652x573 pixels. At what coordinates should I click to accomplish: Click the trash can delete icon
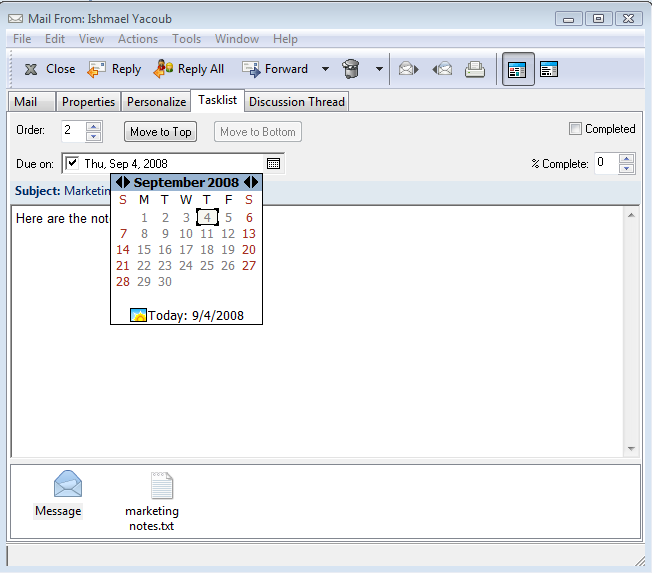point(351,69)
